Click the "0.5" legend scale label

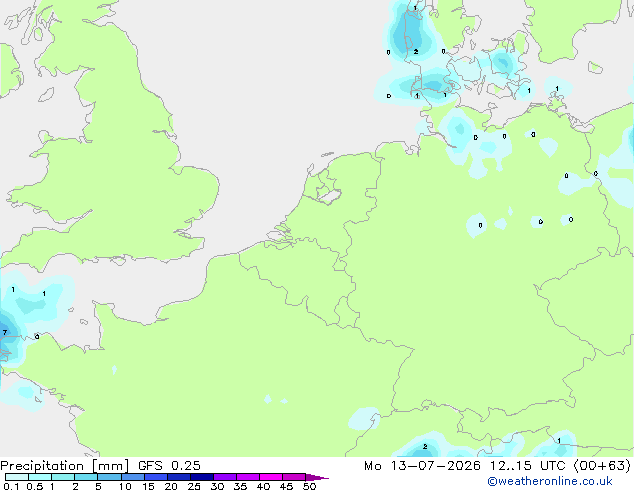pyautogui.click(x=35, y=486)
